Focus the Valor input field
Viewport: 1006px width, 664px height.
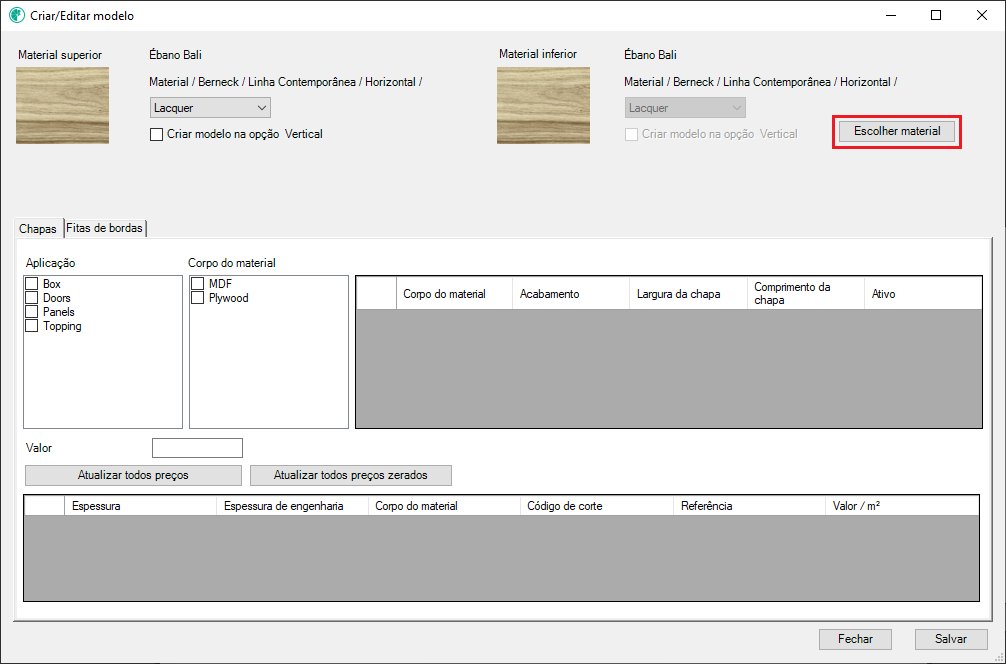tap(197, 448)
